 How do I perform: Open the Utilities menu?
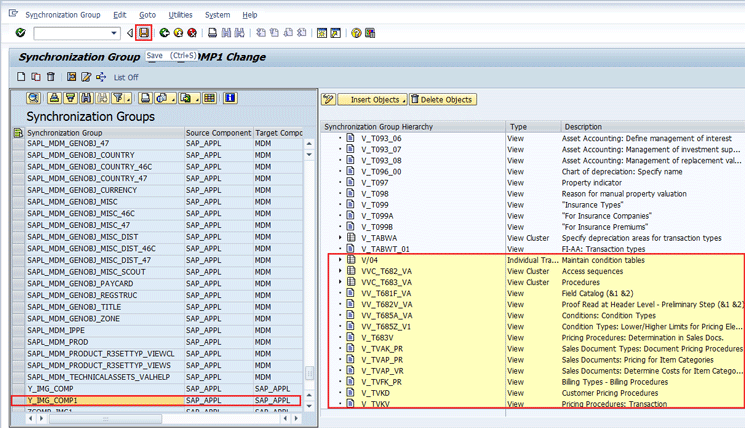pos(180,15)
